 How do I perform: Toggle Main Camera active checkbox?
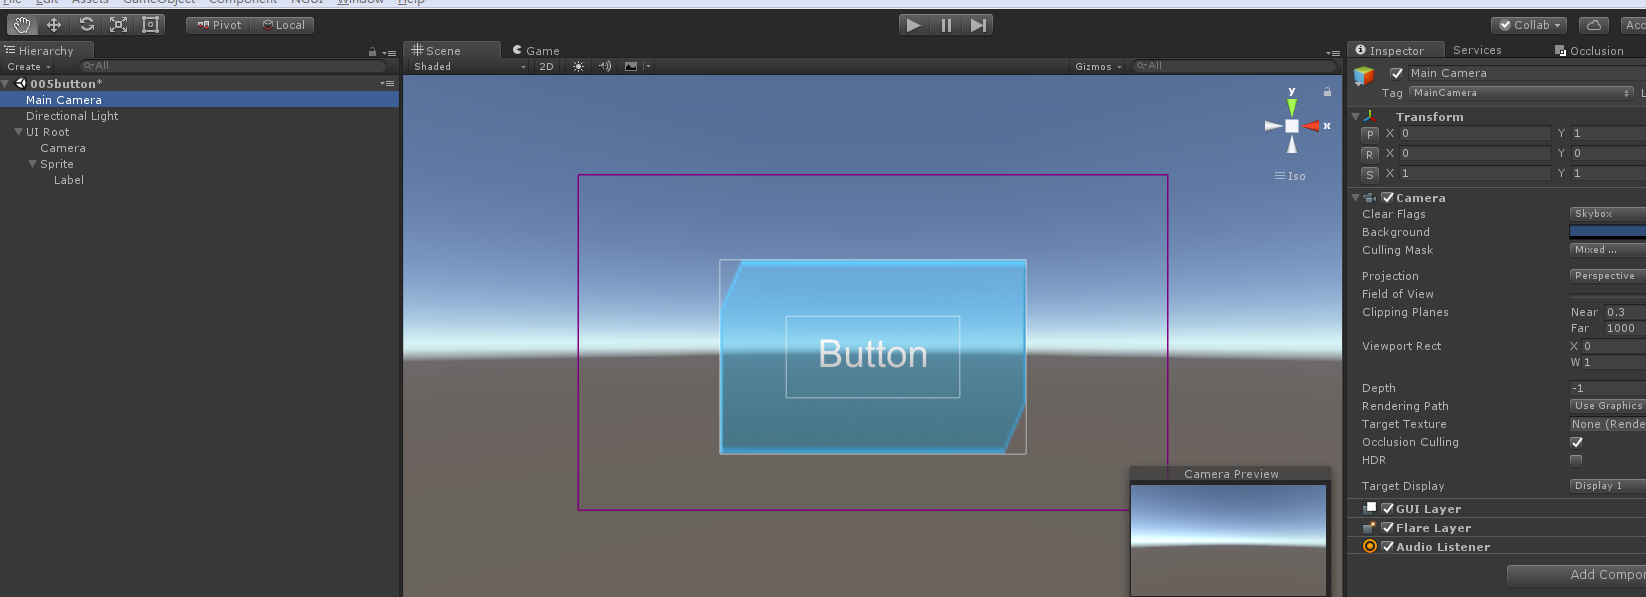(1397, 73)
